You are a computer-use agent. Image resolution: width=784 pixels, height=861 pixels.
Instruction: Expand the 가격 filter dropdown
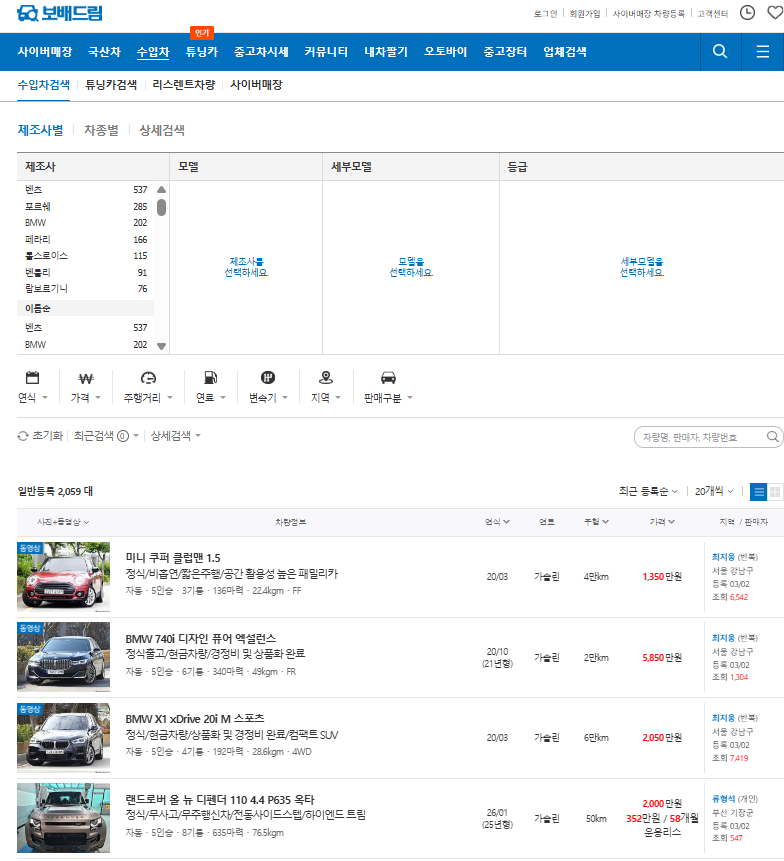[x=86, y=398]
